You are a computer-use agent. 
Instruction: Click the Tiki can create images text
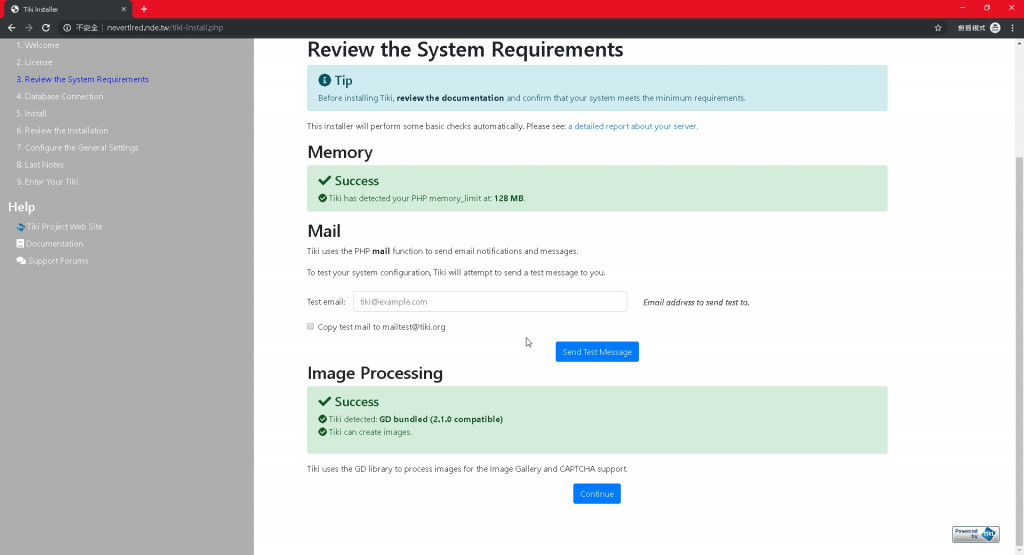370,432
